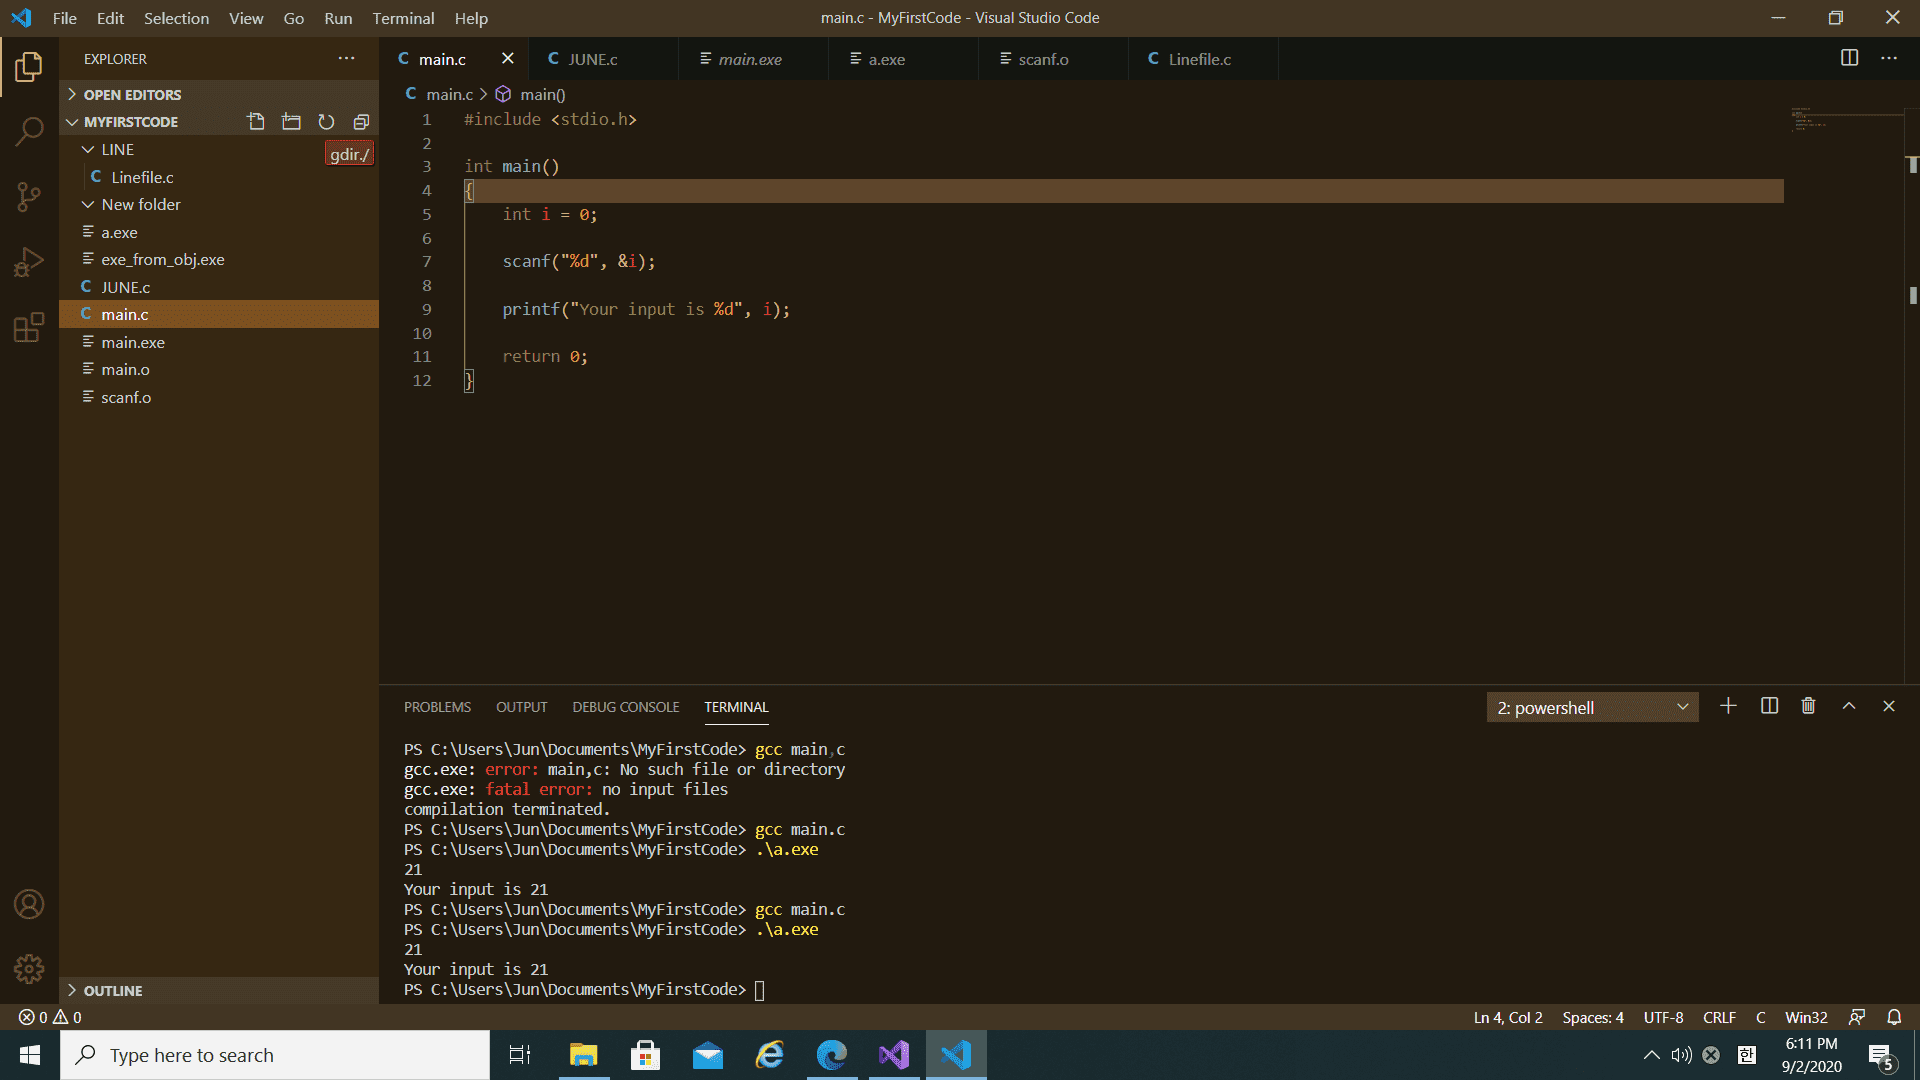Open the Extensions view
The height and width of the screenshot is (1080, 1920).
click(x=29, y=327)
